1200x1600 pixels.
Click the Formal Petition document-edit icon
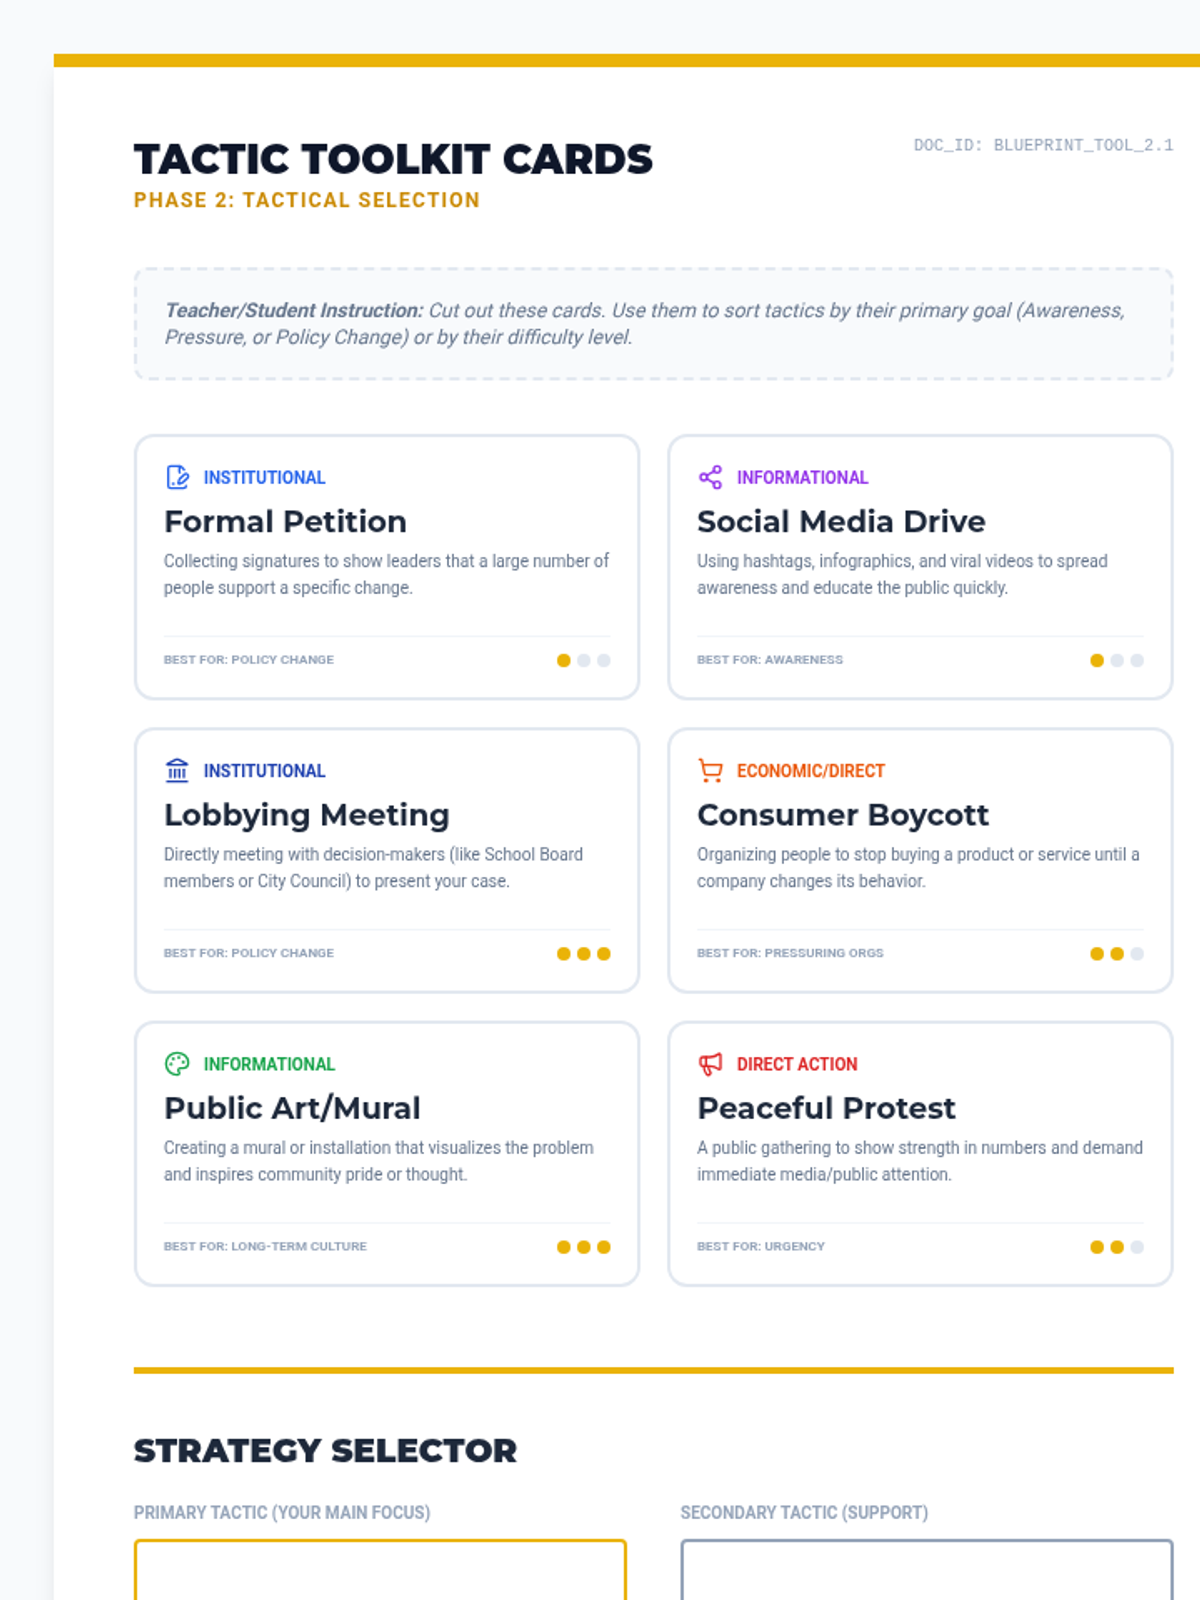(x=177, y=477)
